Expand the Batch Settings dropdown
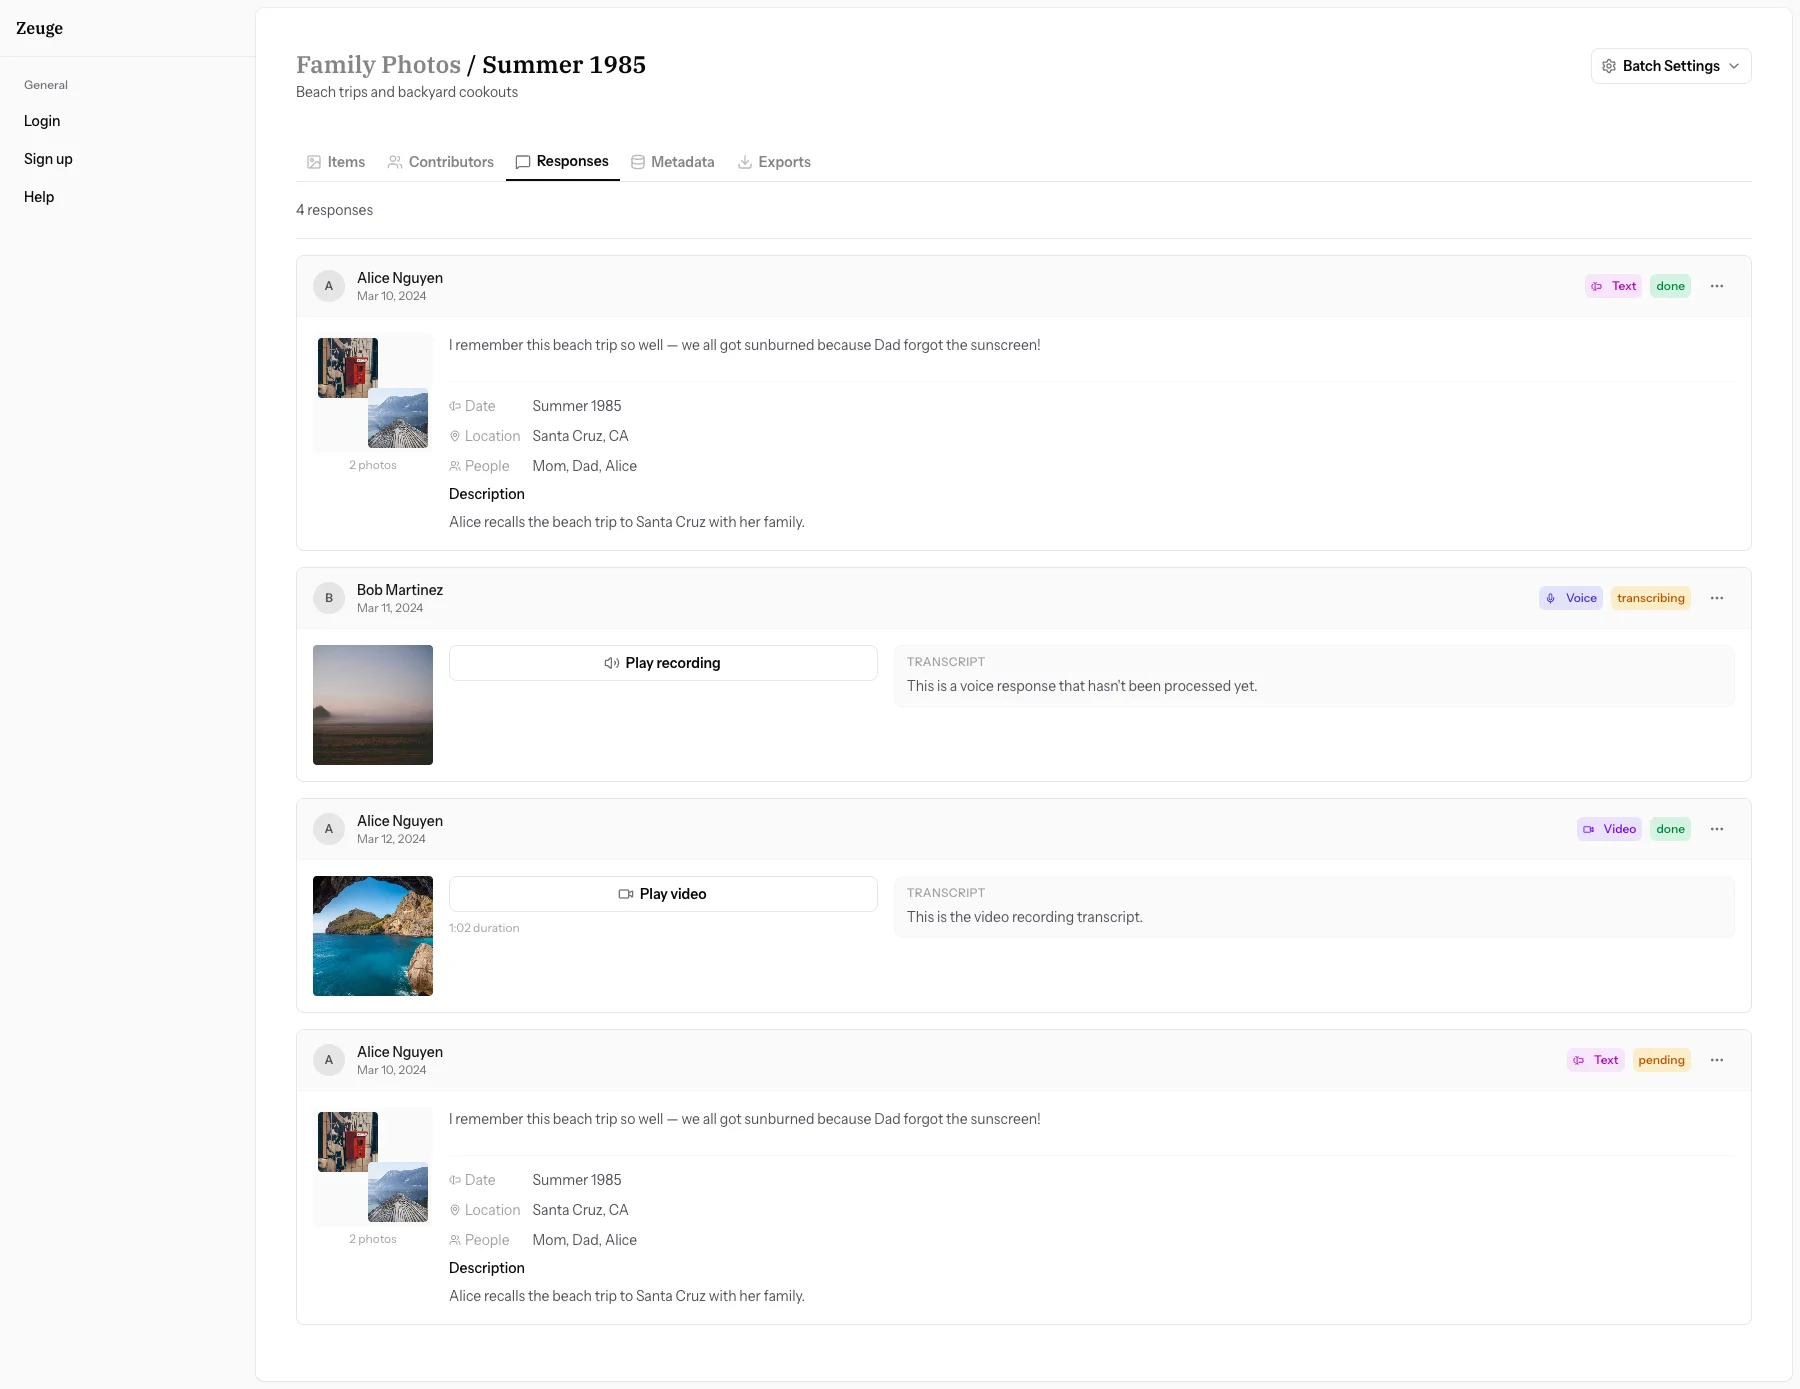The height and width of the screenshot is (1389, 1800). (x=1670, y=66)
